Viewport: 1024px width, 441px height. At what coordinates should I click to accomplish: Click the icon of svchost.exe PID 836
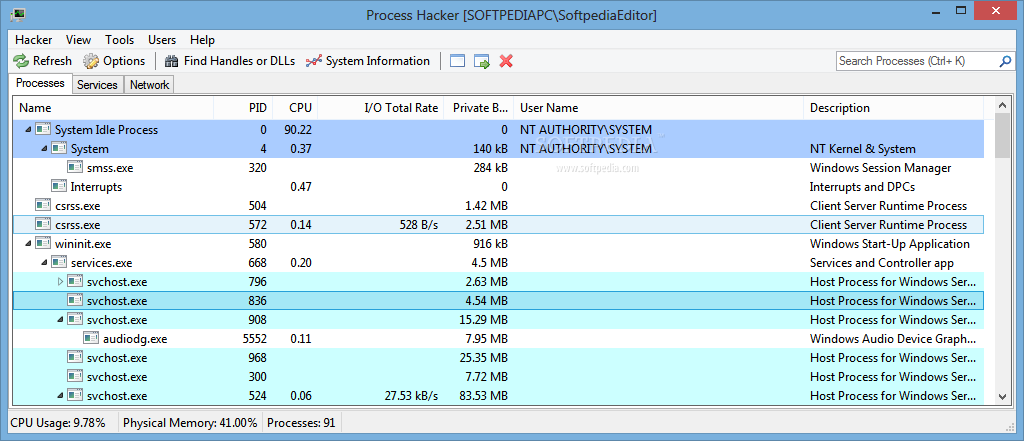(x=76, y=300)
